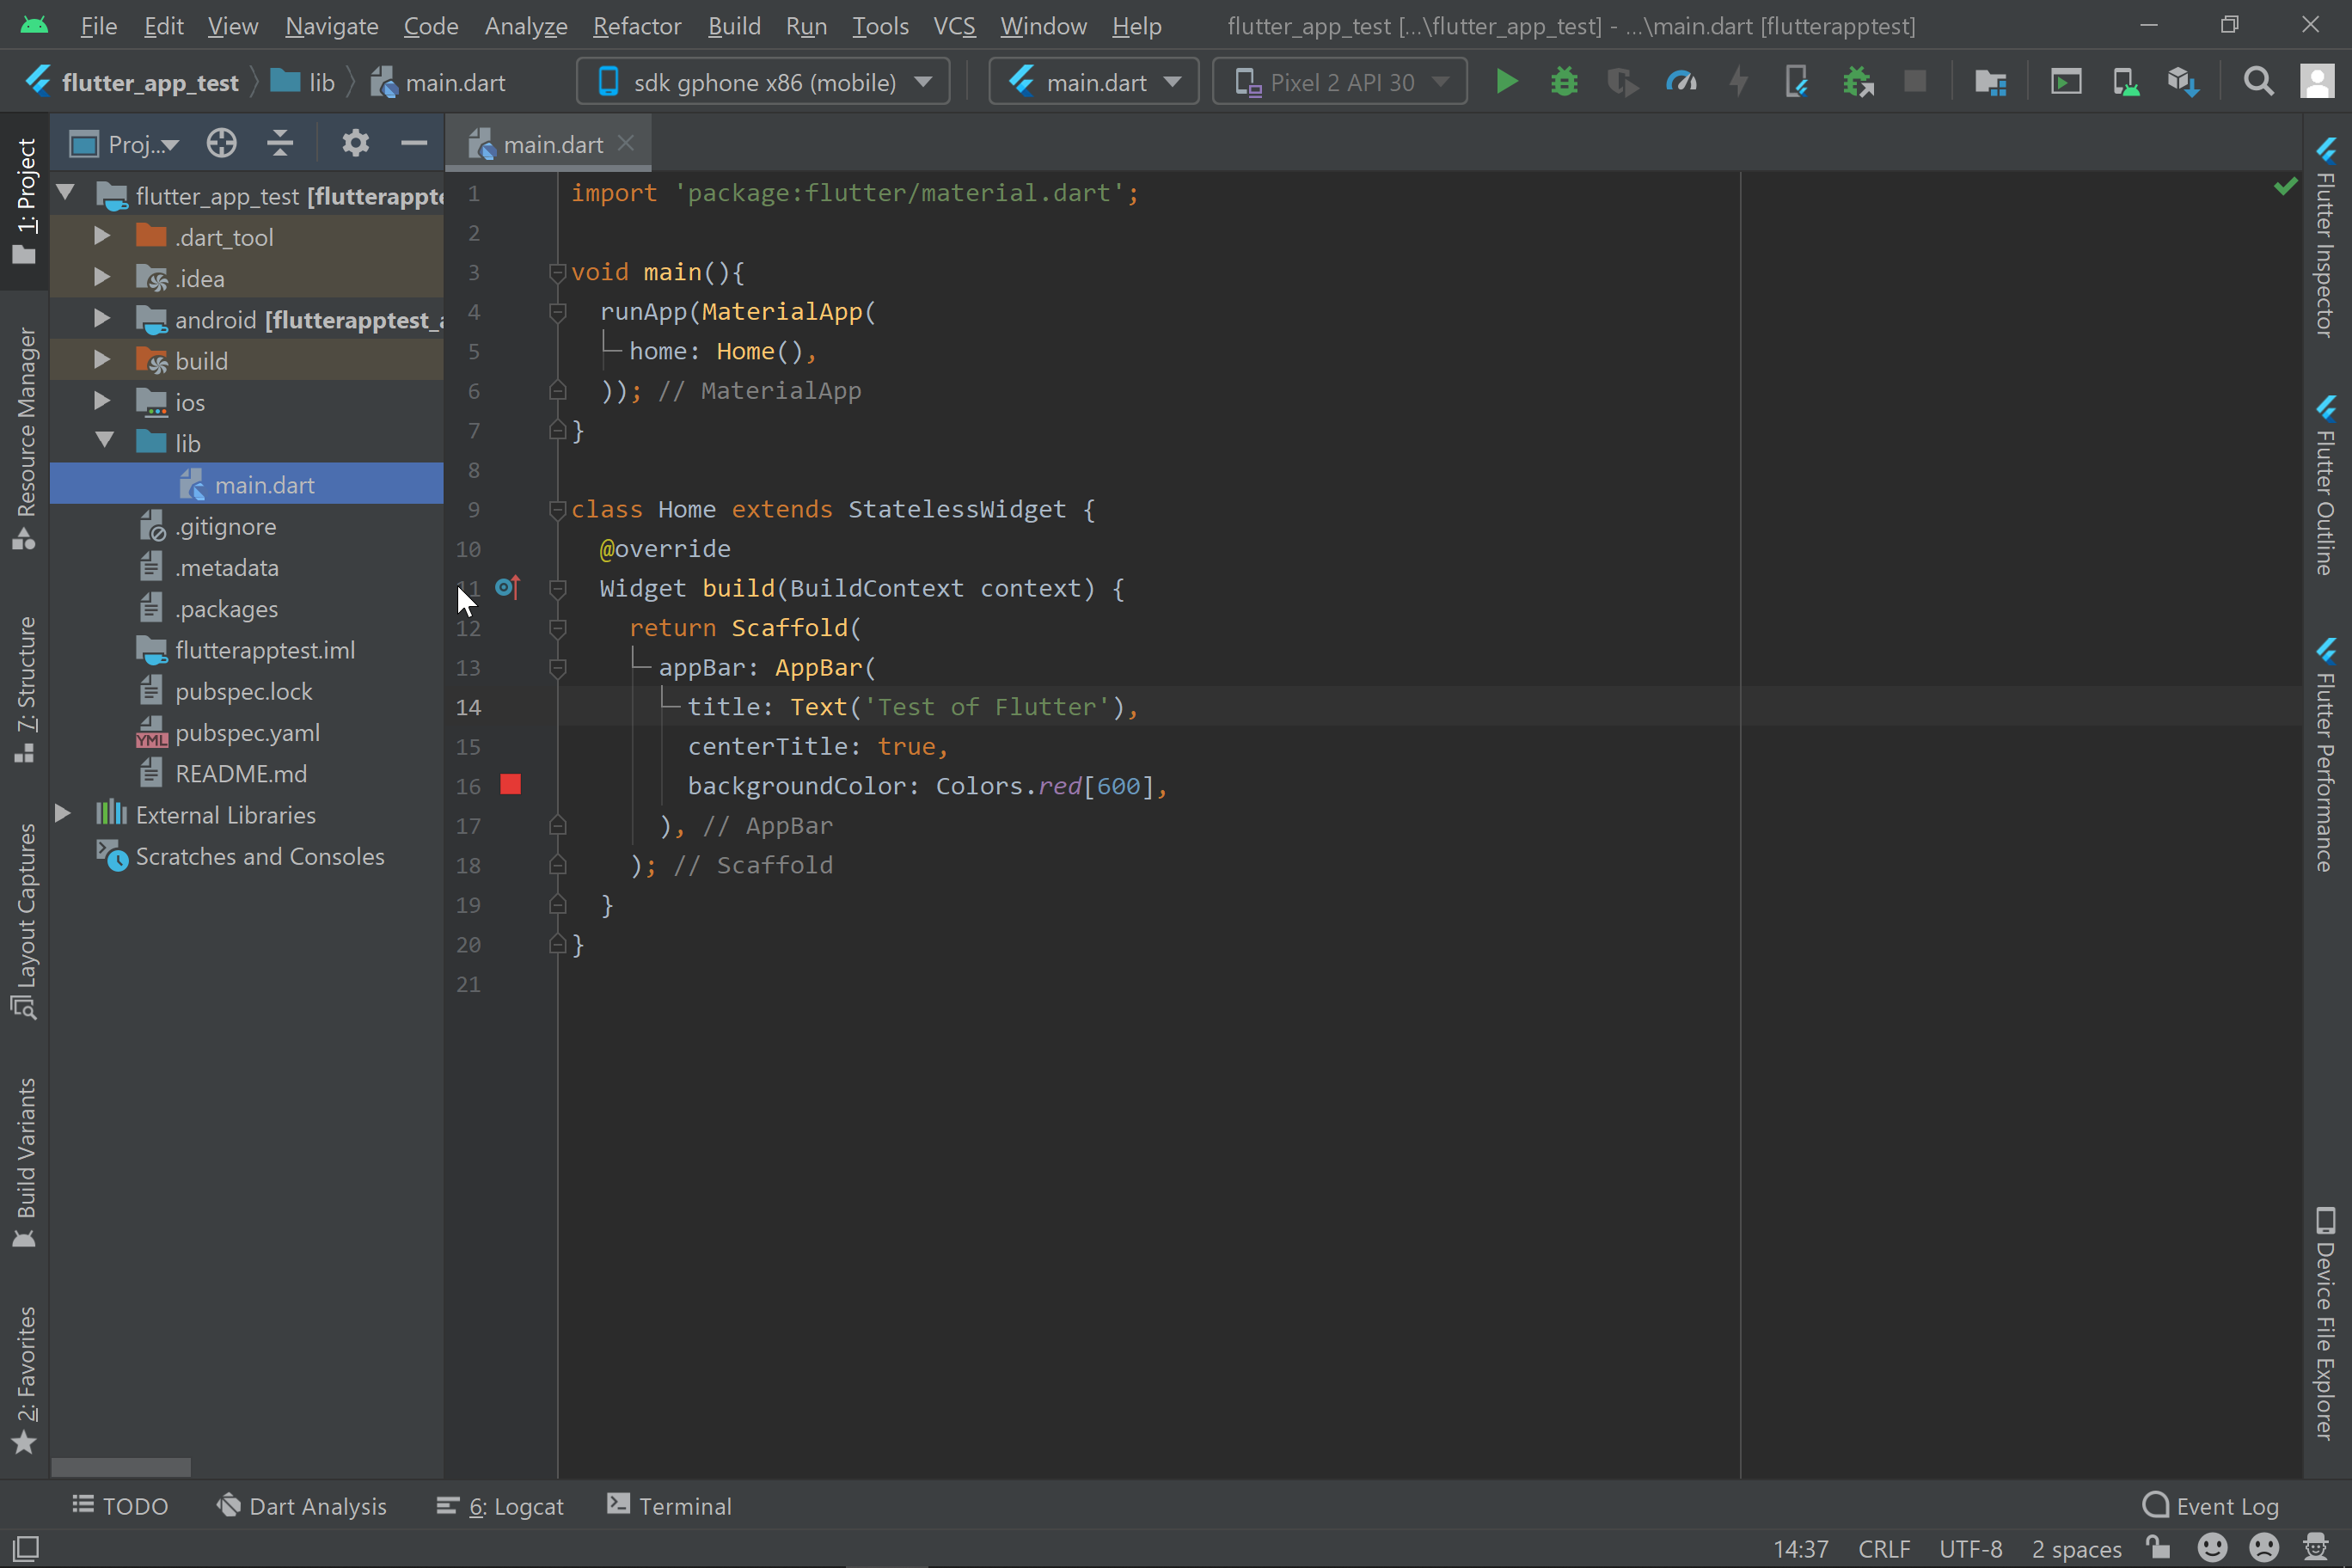Screen dimensions: 2352x1568
Task: Select pubspec.yaml in the project tree
Action: [x=248, y=732]
